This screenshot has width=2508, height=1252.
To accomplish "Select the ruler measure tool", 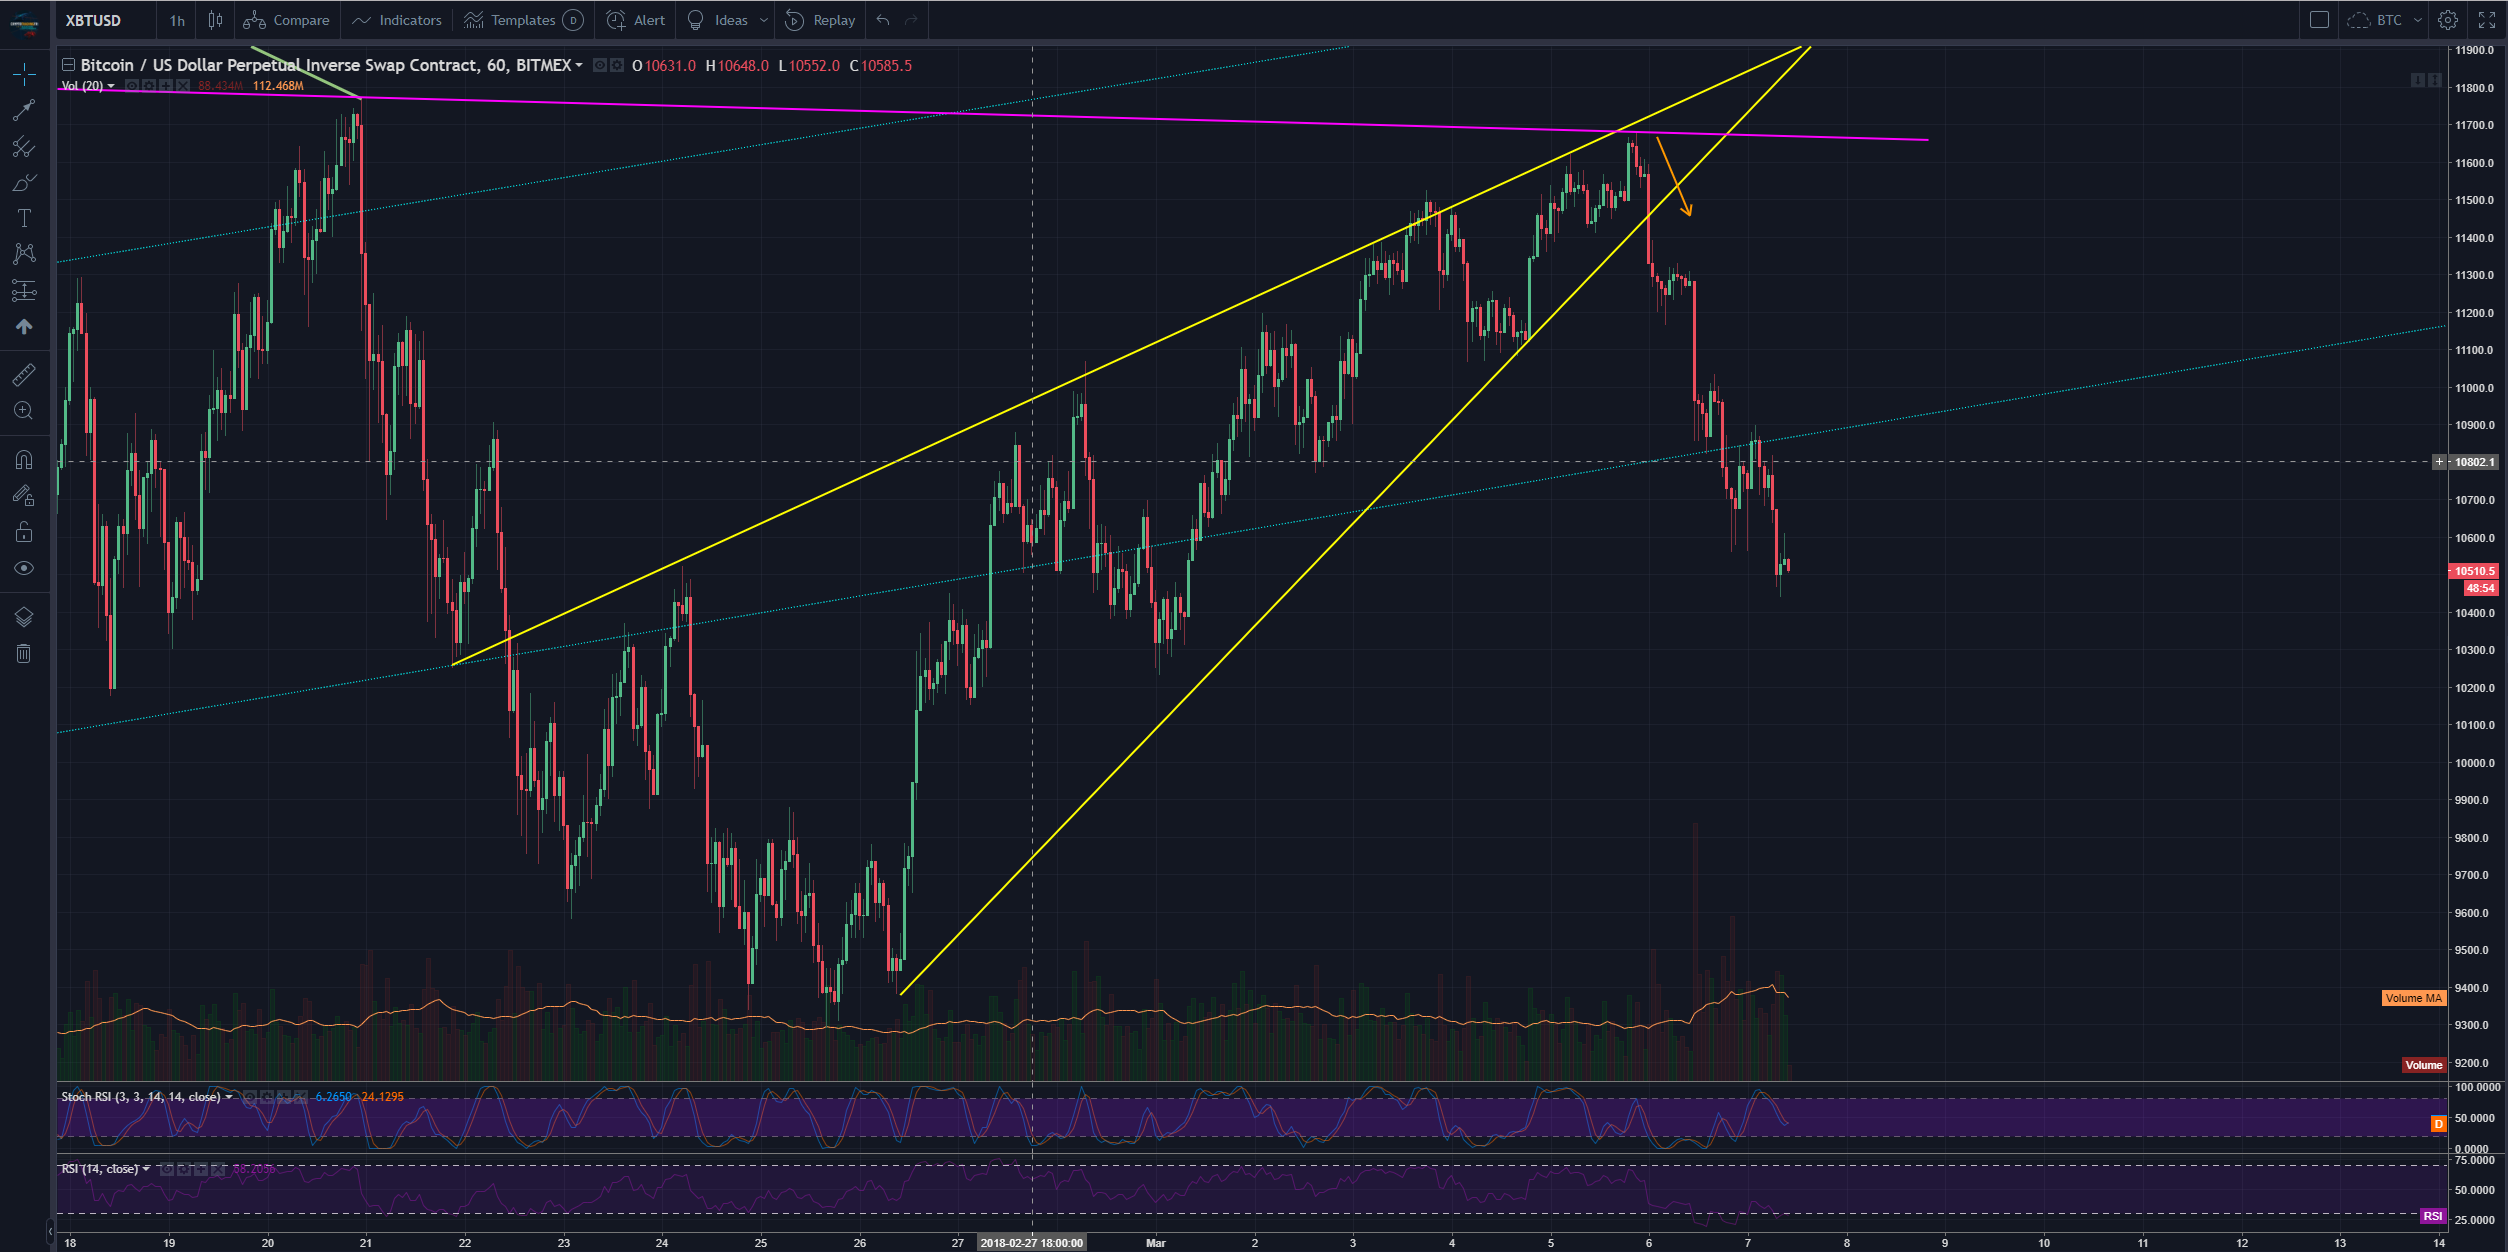I will [24, 375].
